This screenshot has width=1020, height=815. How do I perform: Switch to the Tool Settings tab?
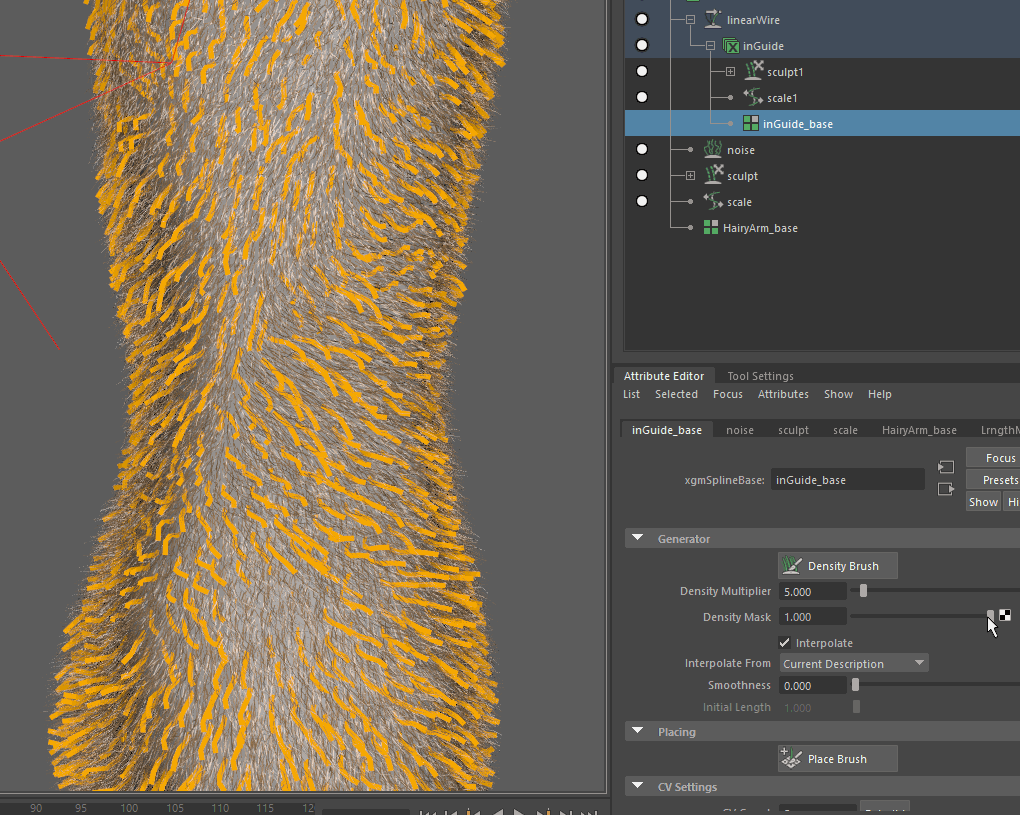pos(759,375)
